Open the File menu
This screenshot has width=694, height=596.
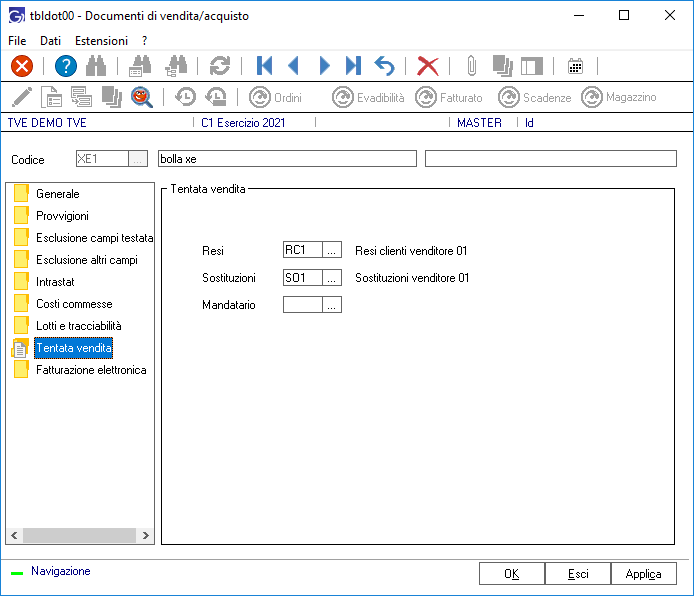[17, 41]
